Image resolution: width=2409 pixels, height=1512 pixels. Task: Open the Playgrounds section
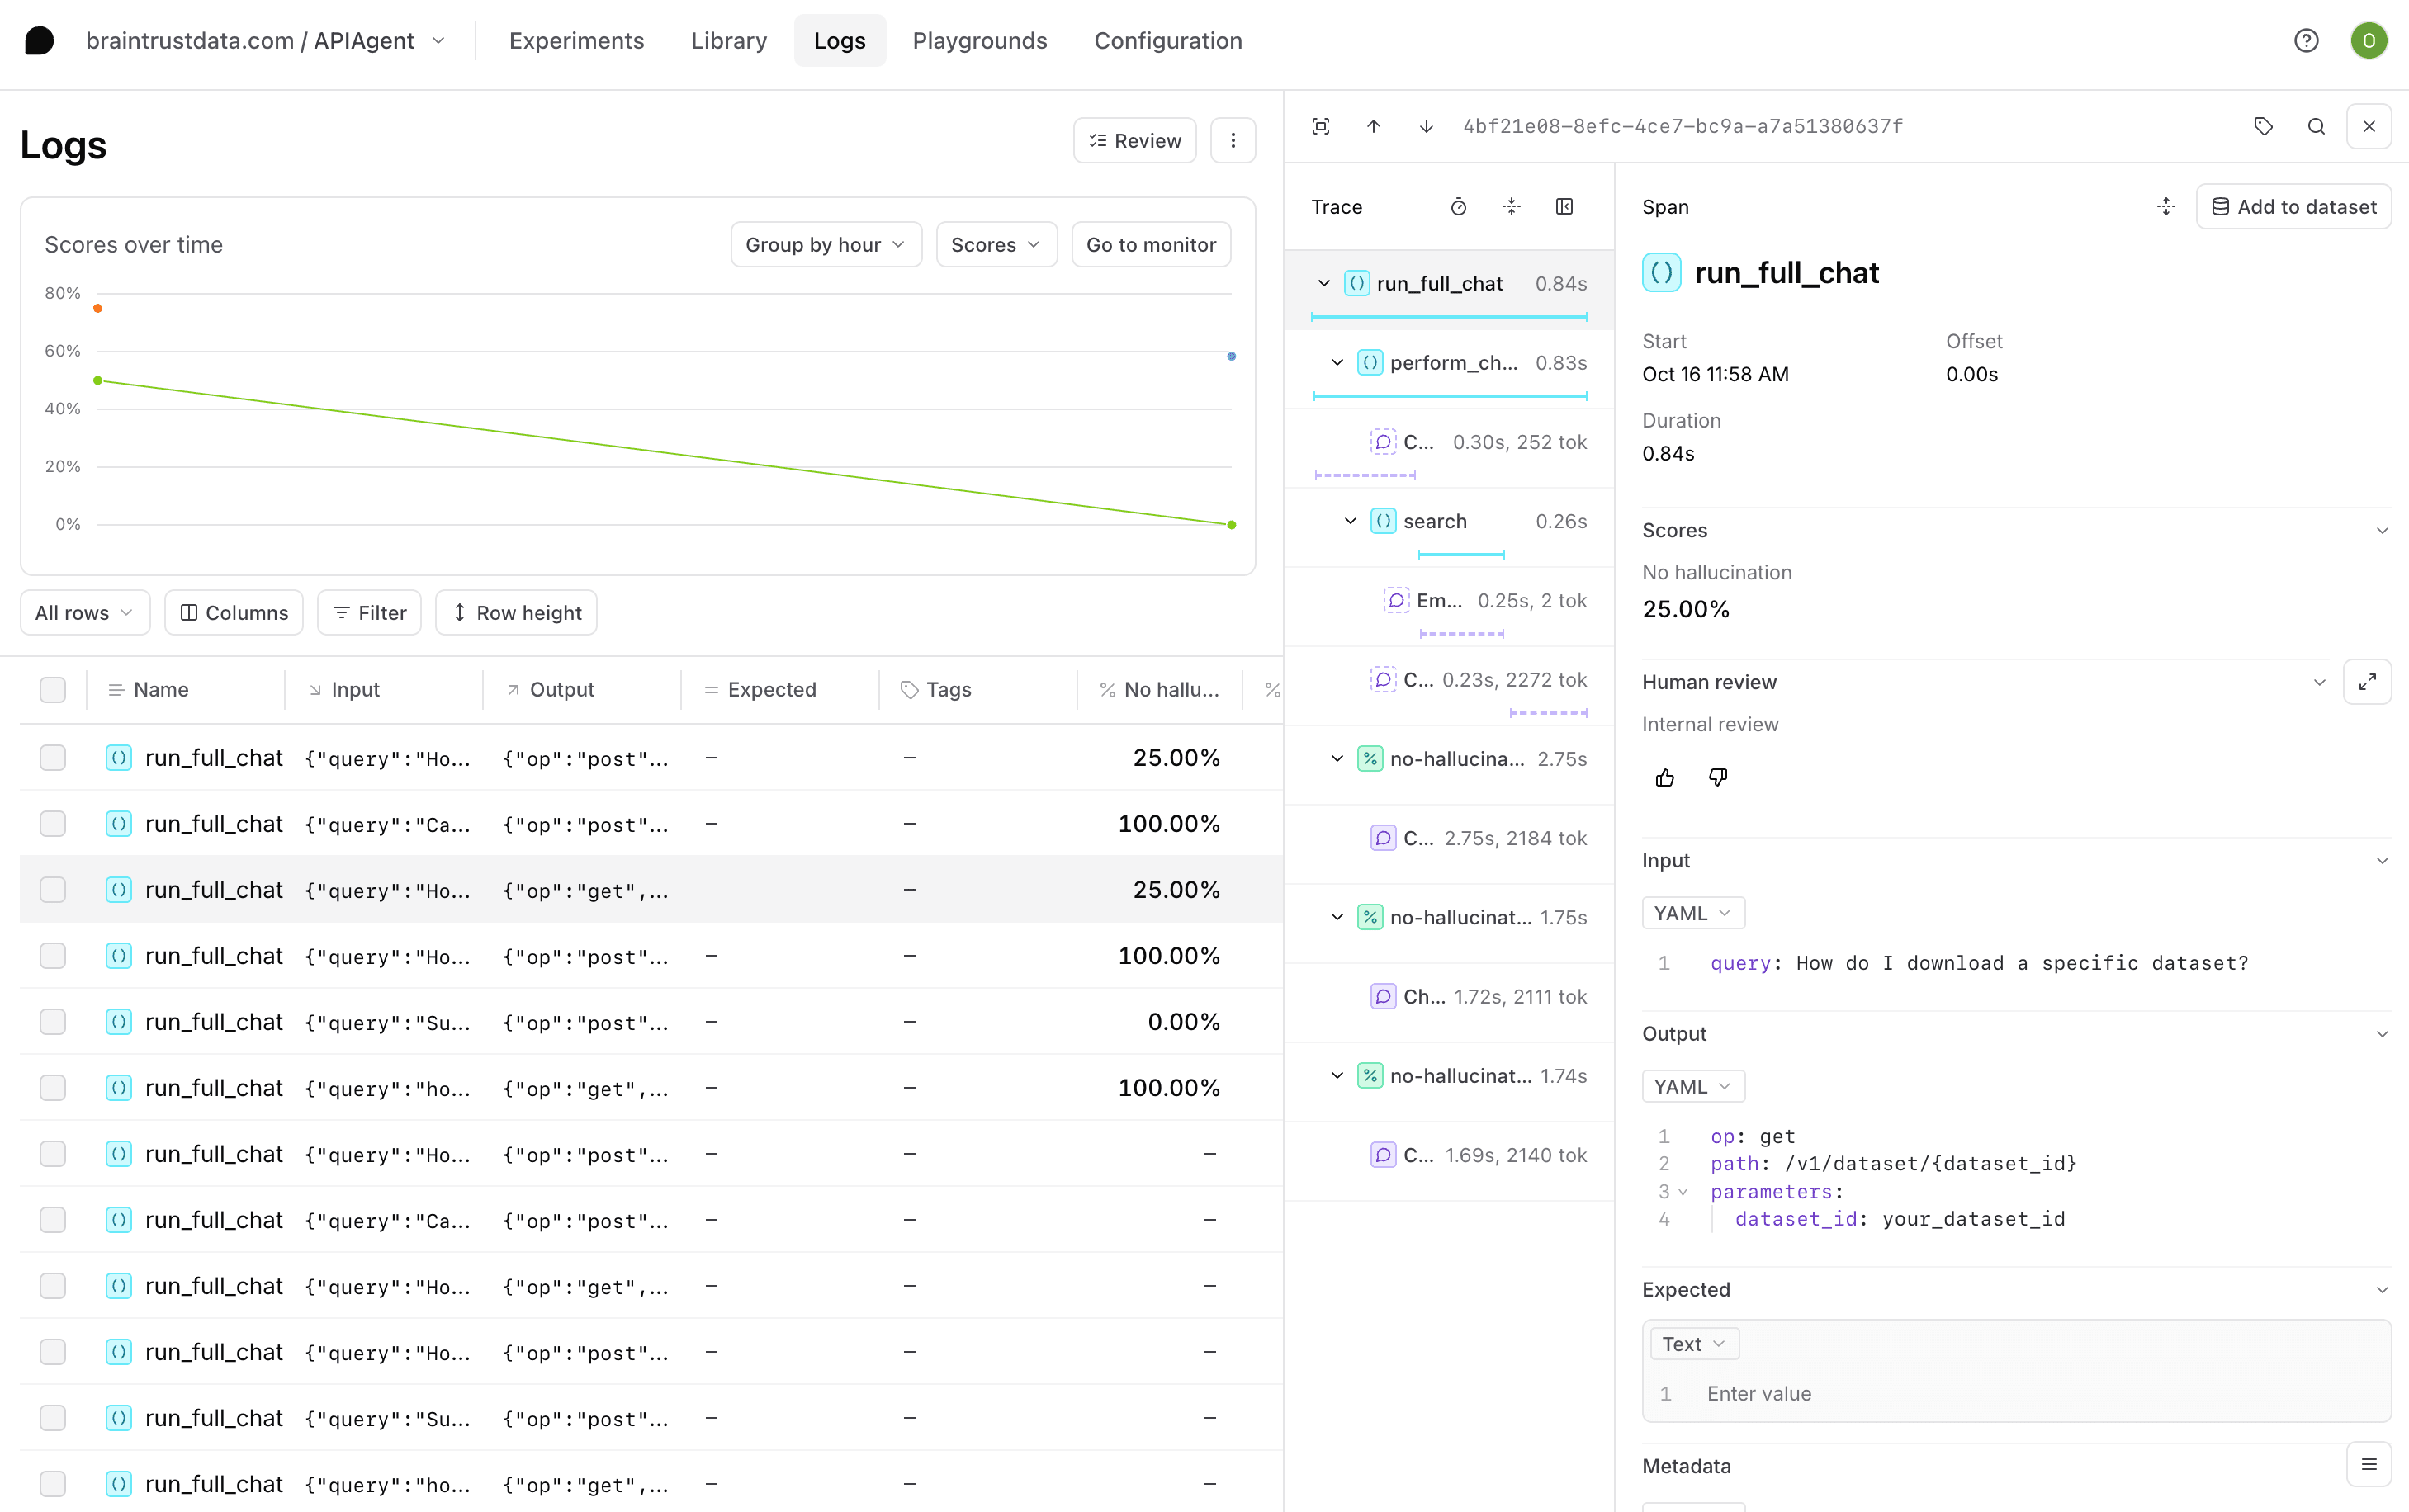tap(980, 40)
